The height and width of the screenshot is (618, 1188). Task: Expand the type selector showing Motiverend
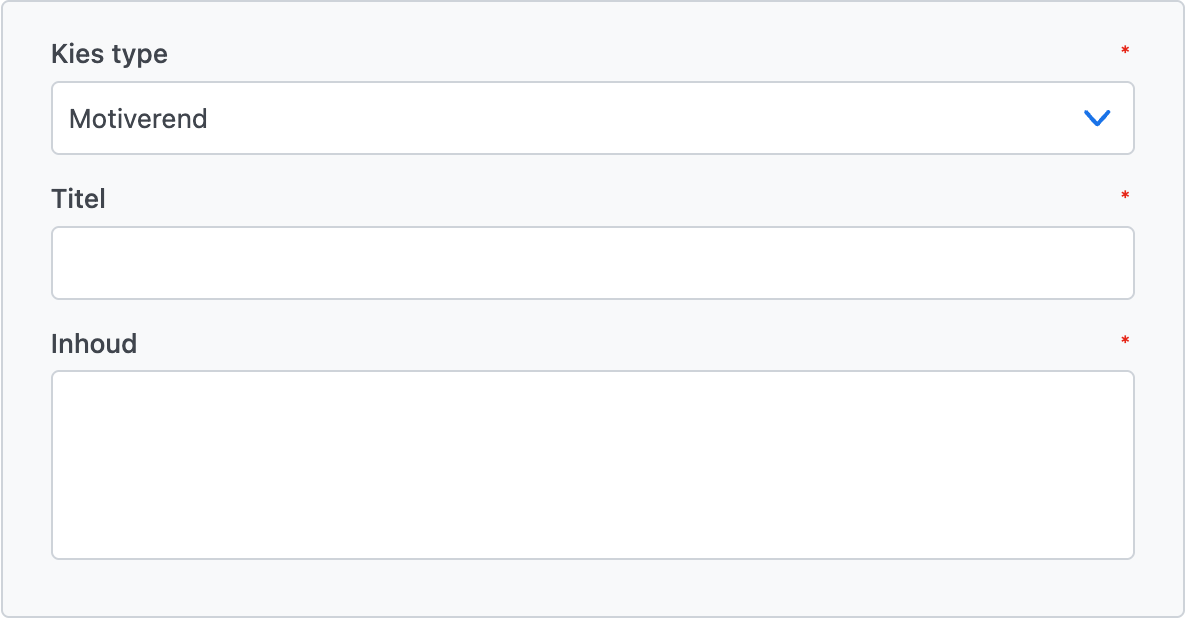tap(592, 118)
